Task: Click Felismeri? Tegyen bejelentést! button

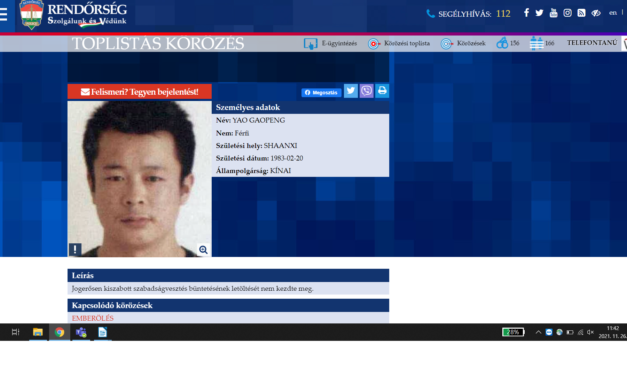Action: point(140,92)
